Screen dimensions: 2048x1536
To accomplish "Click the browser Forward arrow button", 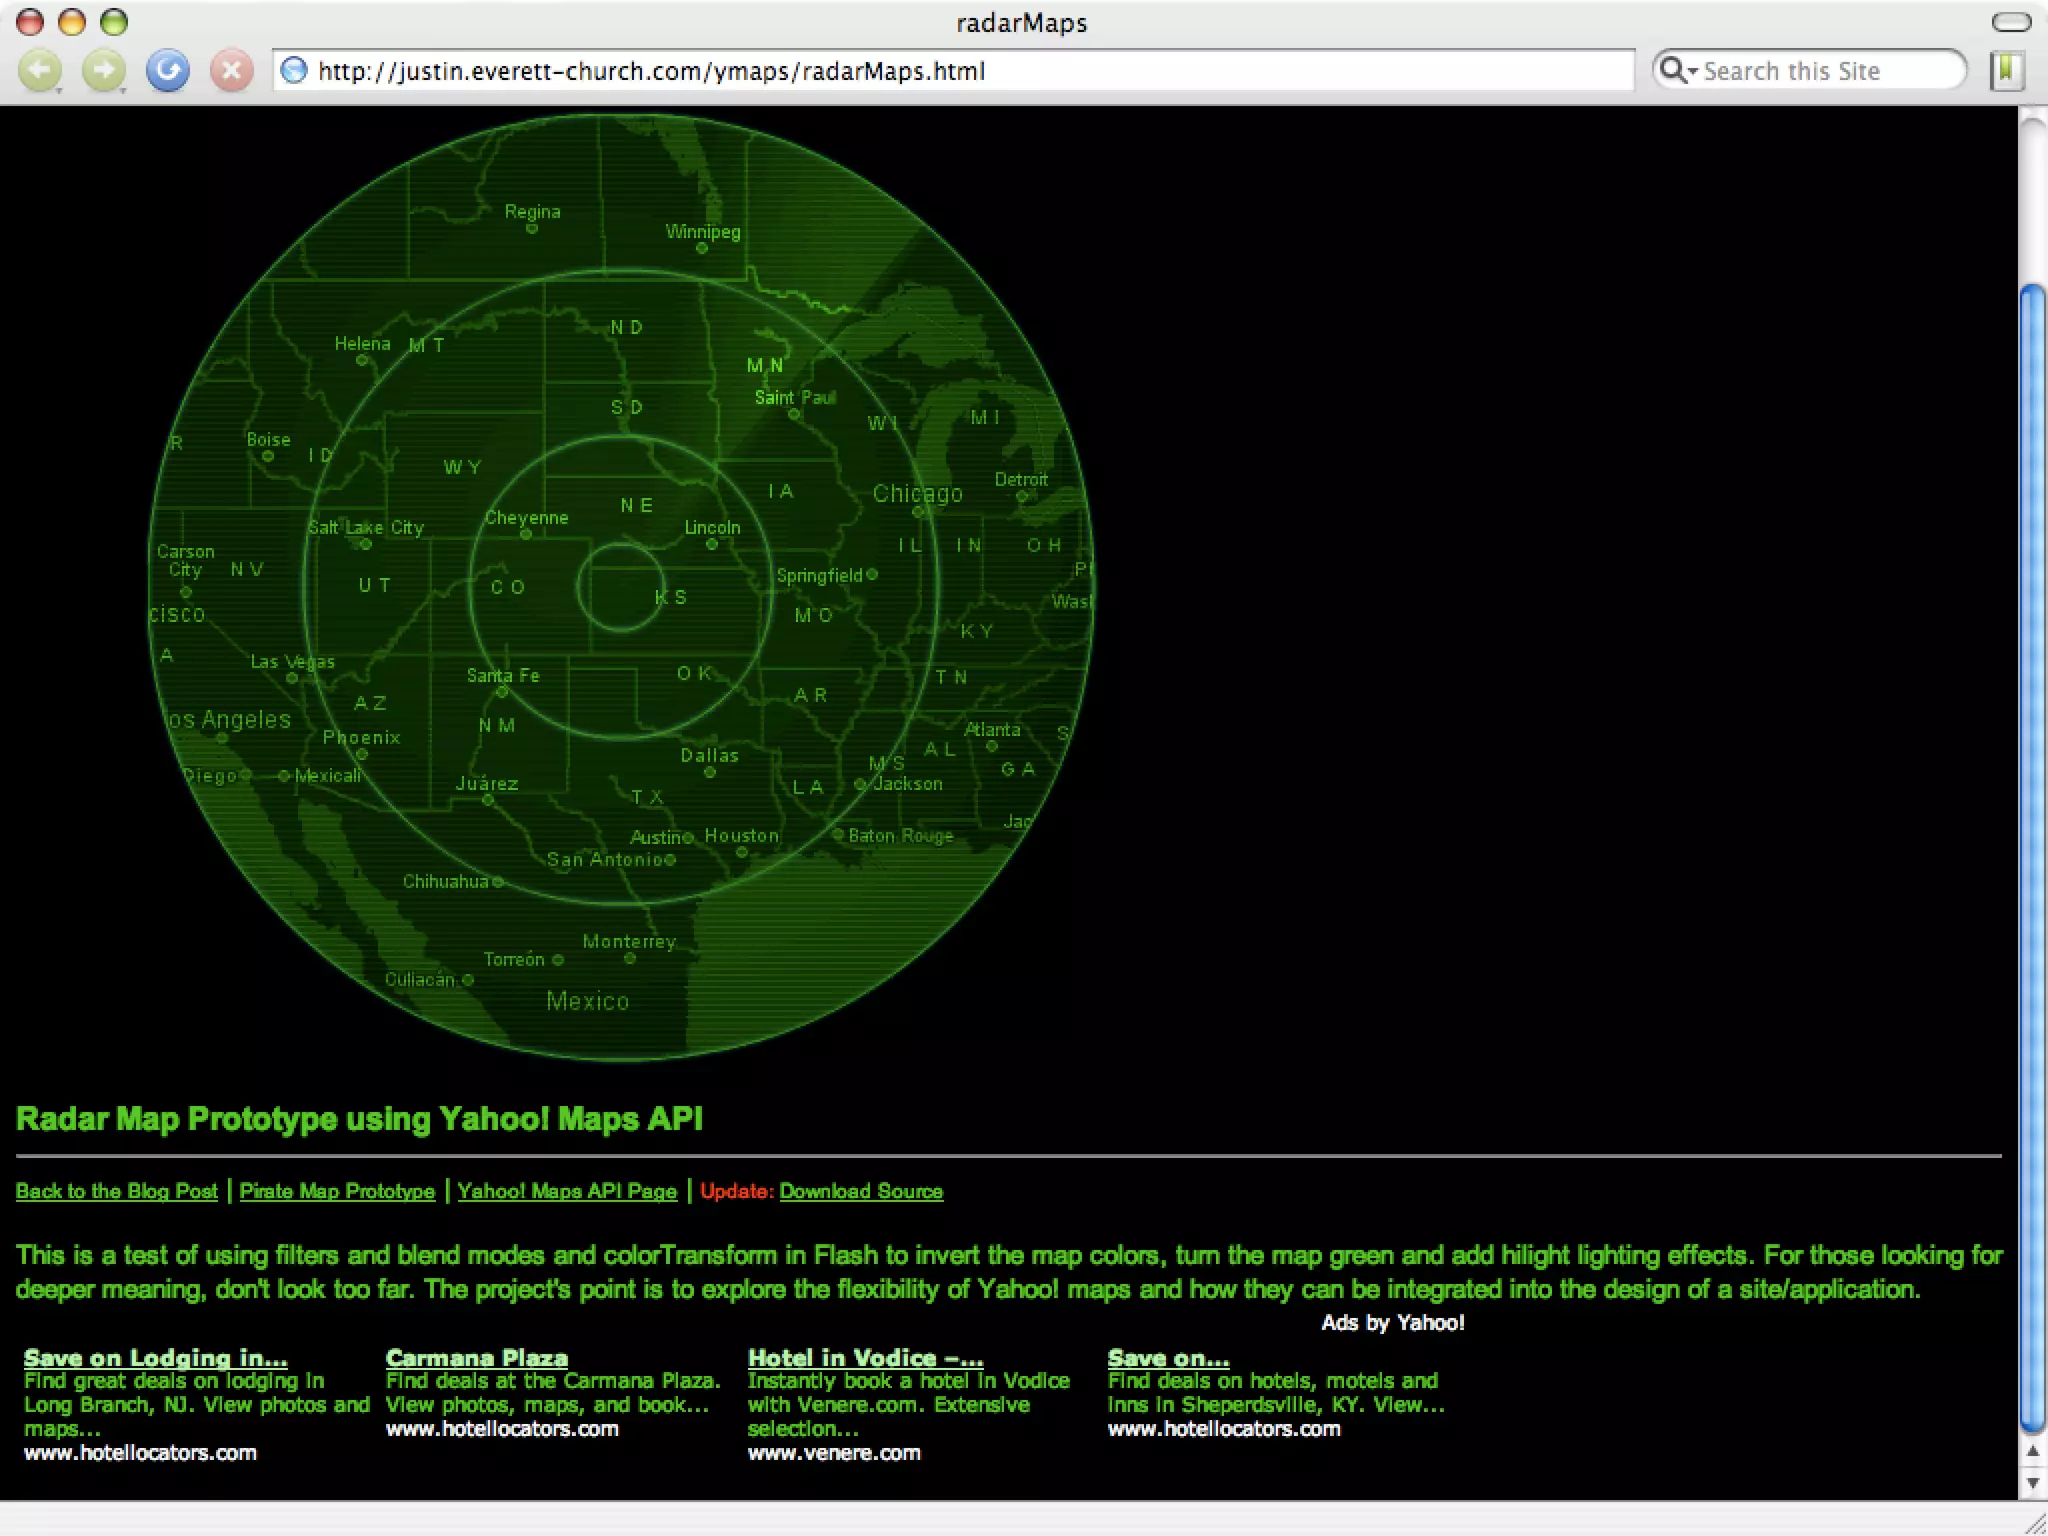I will coord(103,71).
